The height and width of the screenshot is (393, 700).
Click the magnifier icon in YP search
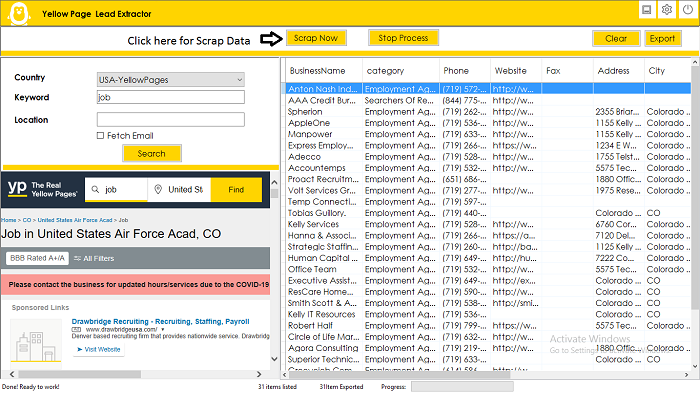(x=95, y=189)
